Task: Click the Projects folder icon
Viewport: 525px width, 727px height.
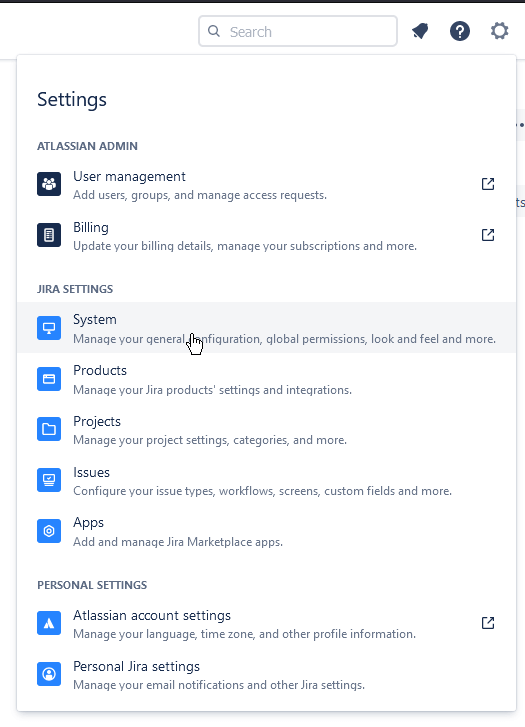Action: [49, 429]
